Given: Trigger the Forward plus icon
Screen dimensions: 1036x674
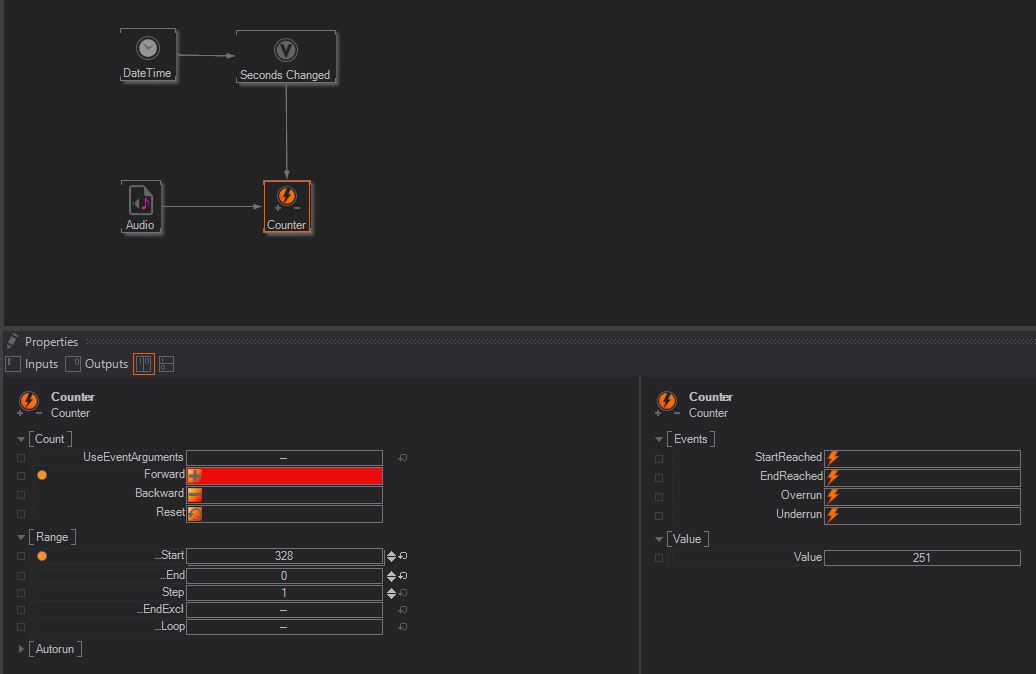Looking at the screenshot, I should [x=195, y=476].
